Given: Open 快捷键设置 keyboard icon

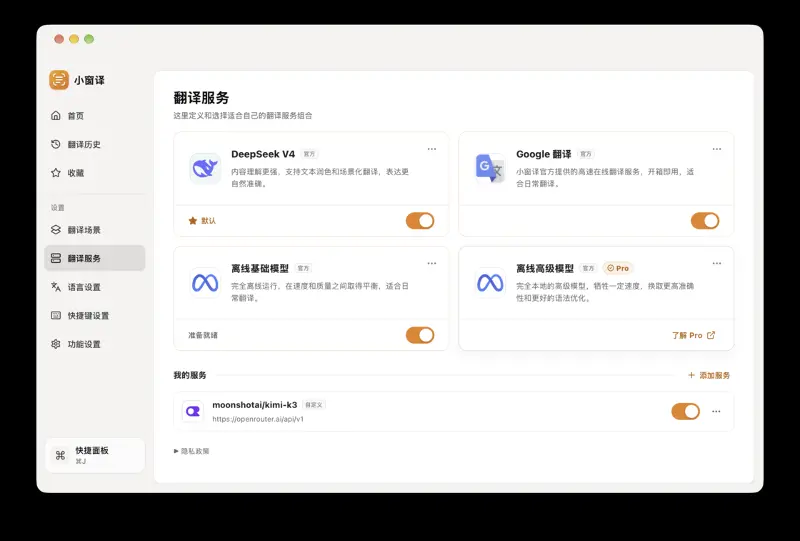Looking at the screenshot, I should [56, 315].
